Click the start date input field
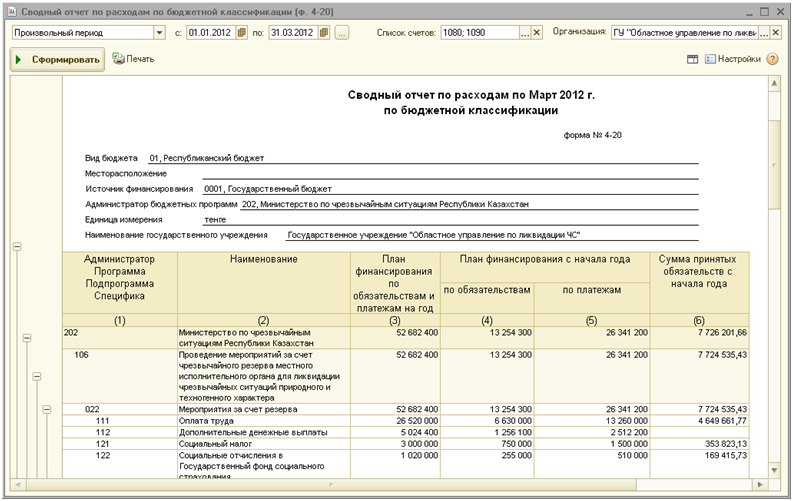This screenshot has width=793, height=501. [x=211, y=33]
